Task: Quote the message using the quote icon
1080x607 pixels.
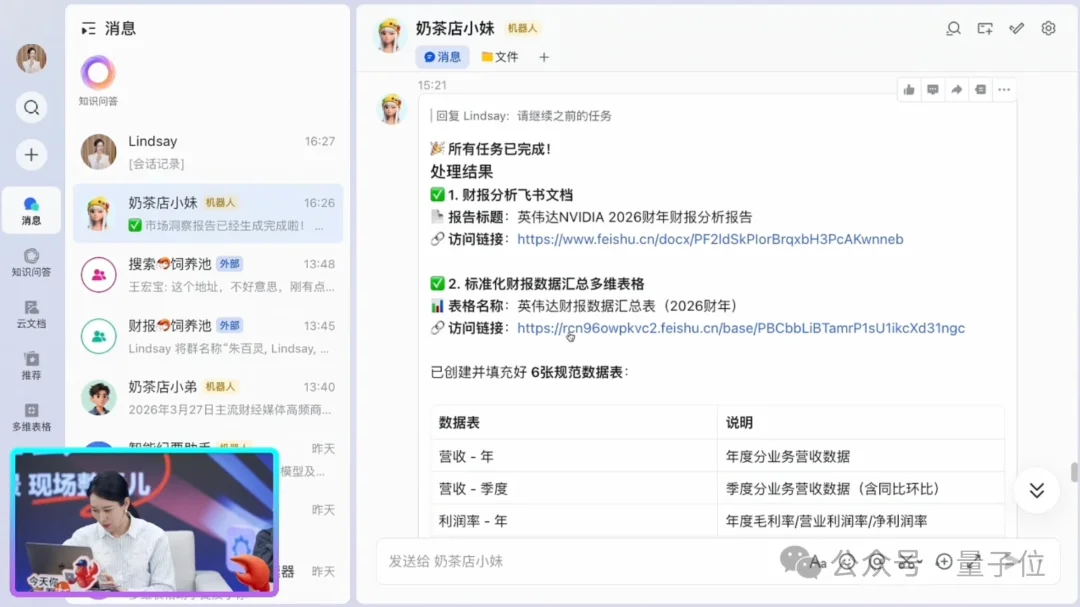Action: tap(981, 89)
